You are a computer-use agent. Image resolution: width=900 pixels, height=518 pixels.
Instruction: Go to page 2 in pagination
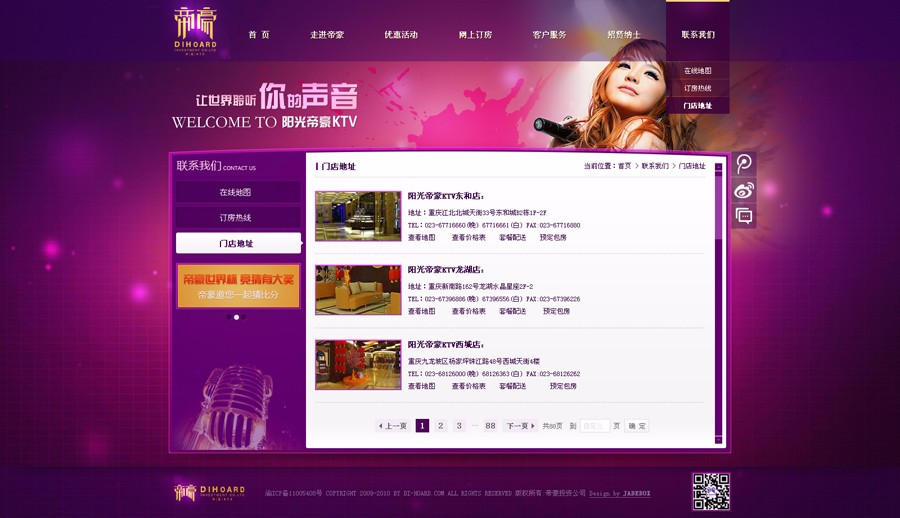(440, 426)
